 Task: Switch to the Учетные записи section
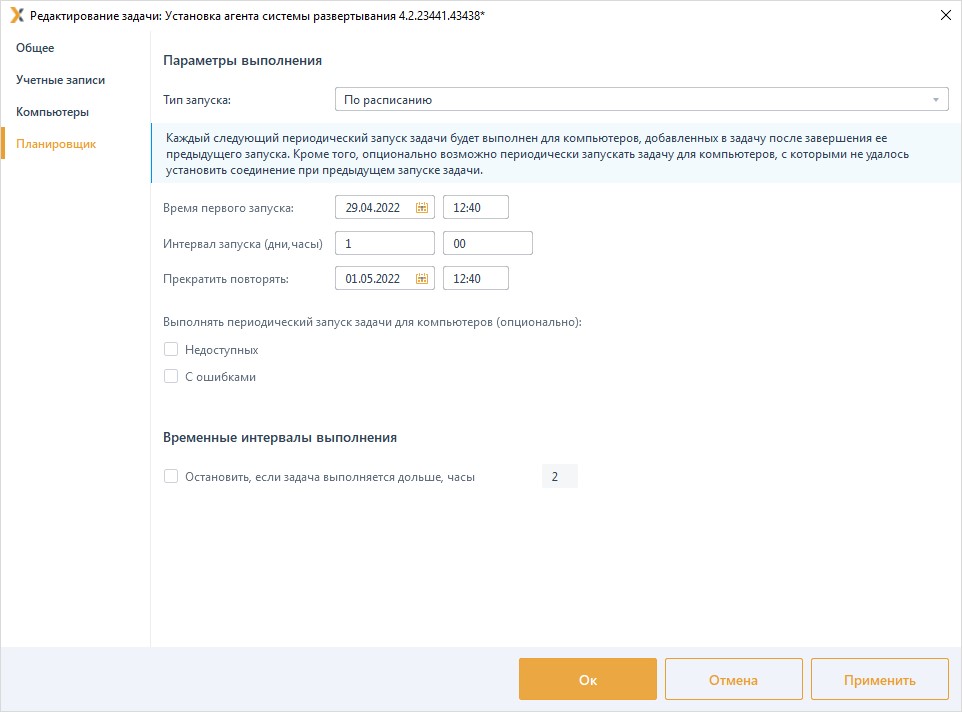pos(60,80)
